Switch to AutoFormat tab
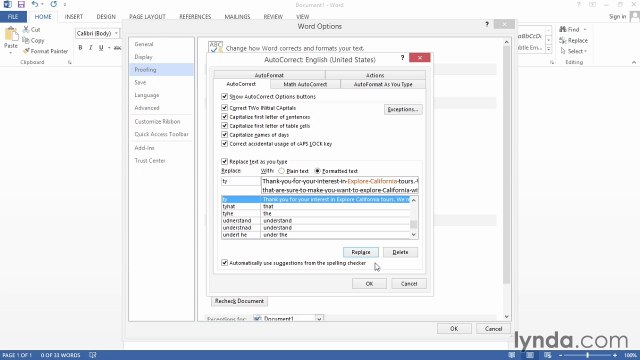 269,75
